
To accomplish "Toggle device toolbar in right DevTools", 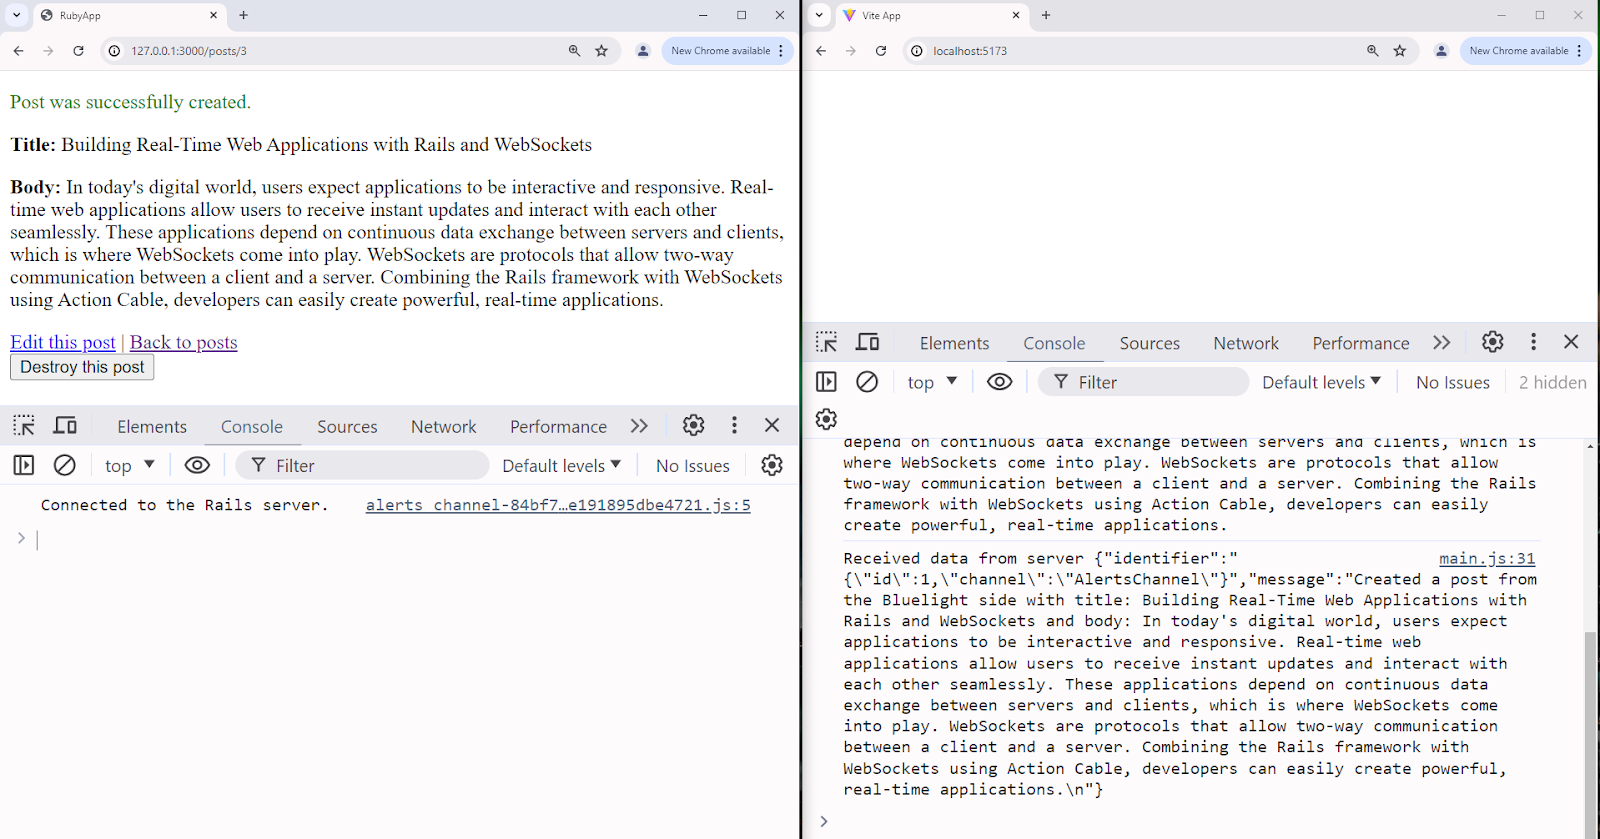I will 868,342.
